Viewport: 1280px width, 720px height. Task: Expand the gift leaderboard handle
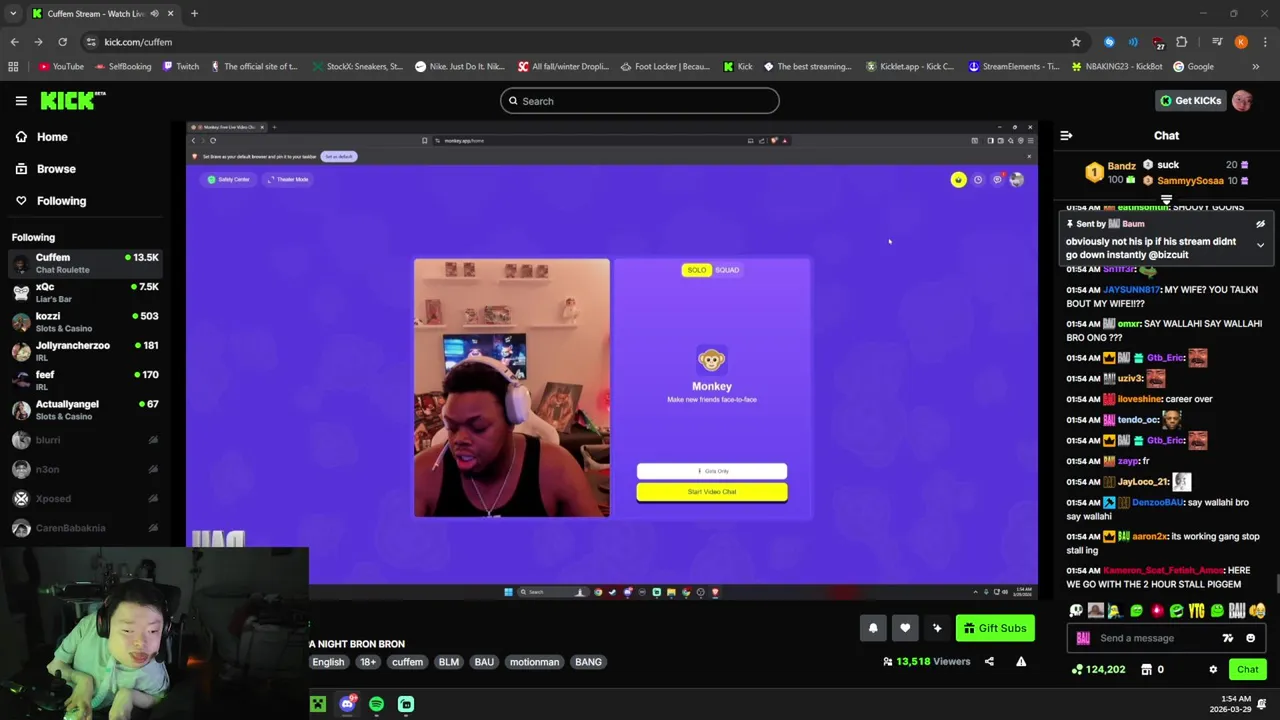tap(1166, 200)
